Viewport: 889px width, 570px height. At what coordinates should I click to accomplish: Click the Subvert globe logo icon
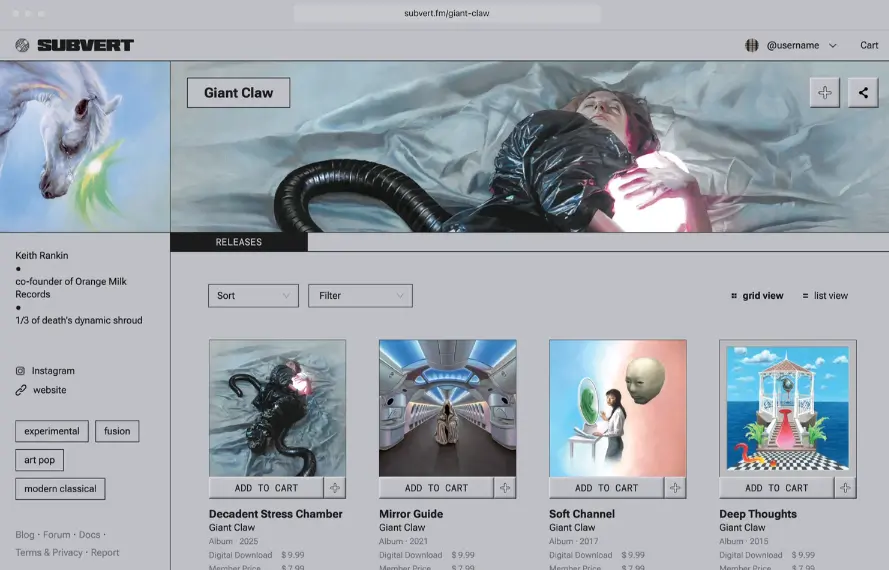(x=22, y=45)
